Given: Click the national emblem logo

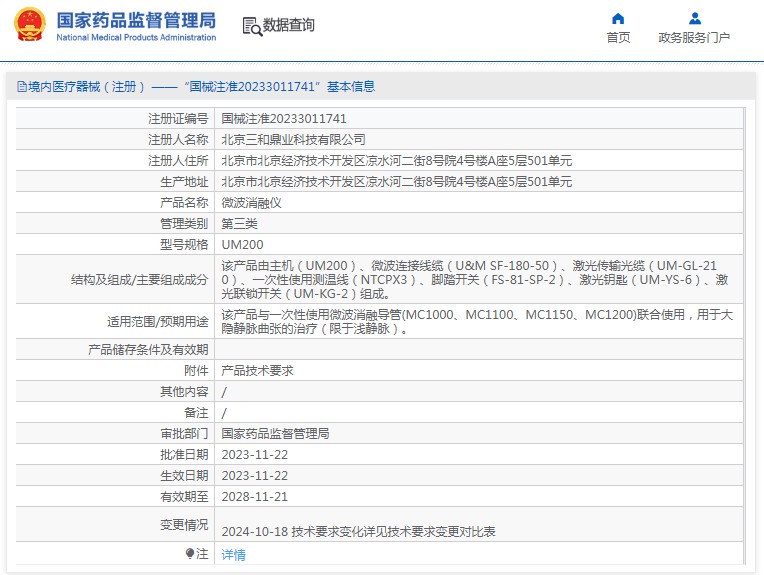Looking at the screenshot, I should [30, 25].
